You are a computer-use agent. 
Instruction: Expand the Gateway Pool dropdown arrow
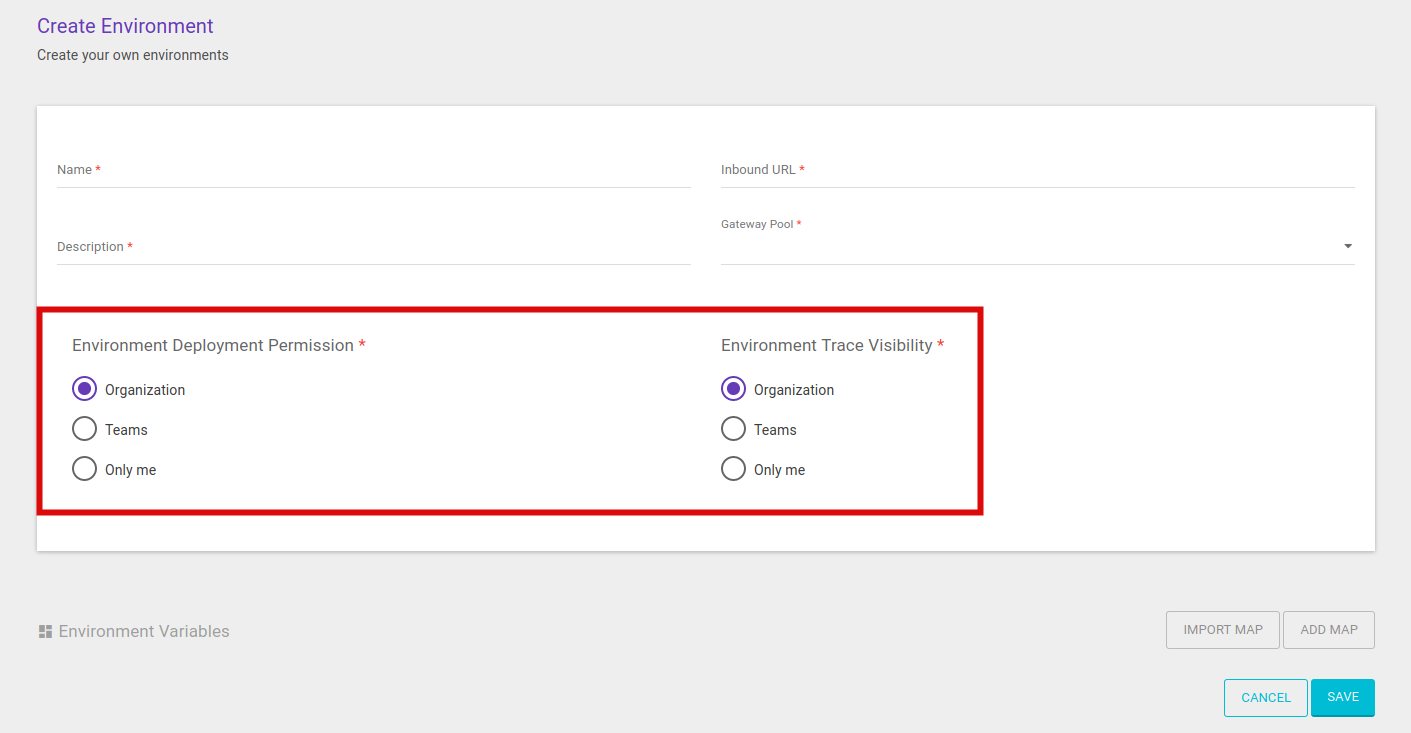click(x=1347, y=246)
